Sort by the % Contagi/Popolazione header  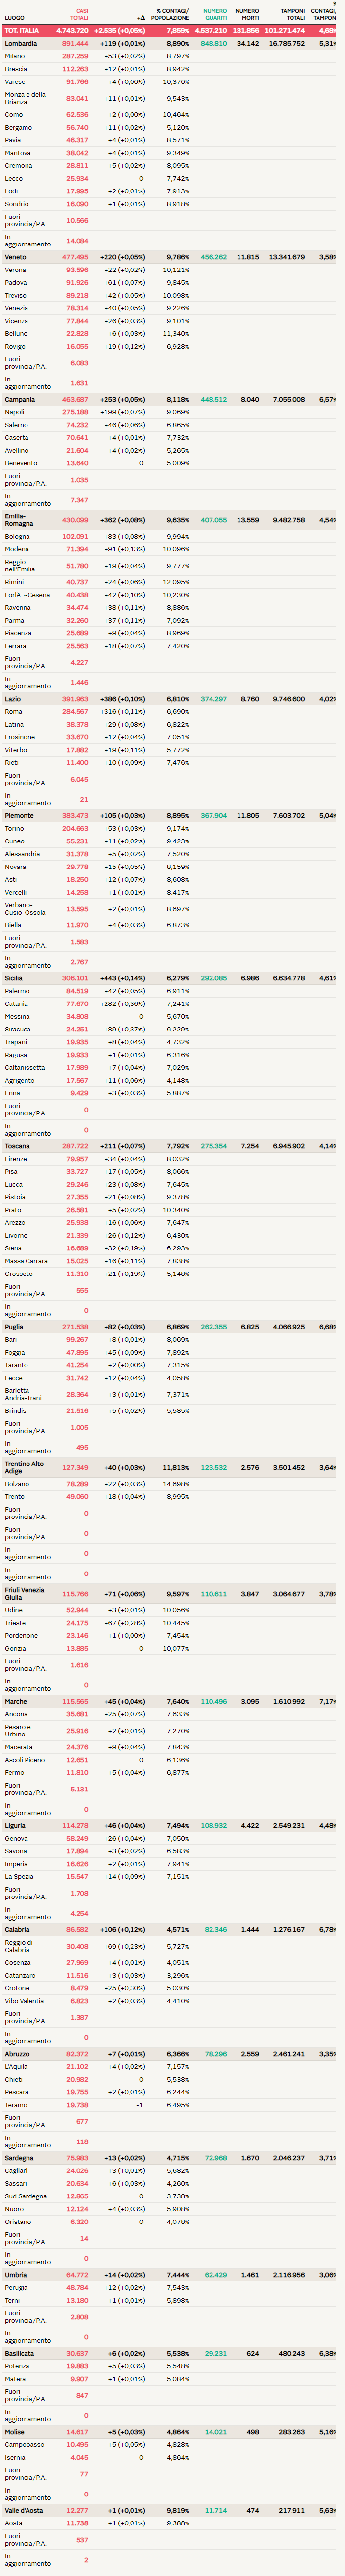[172, 14]
